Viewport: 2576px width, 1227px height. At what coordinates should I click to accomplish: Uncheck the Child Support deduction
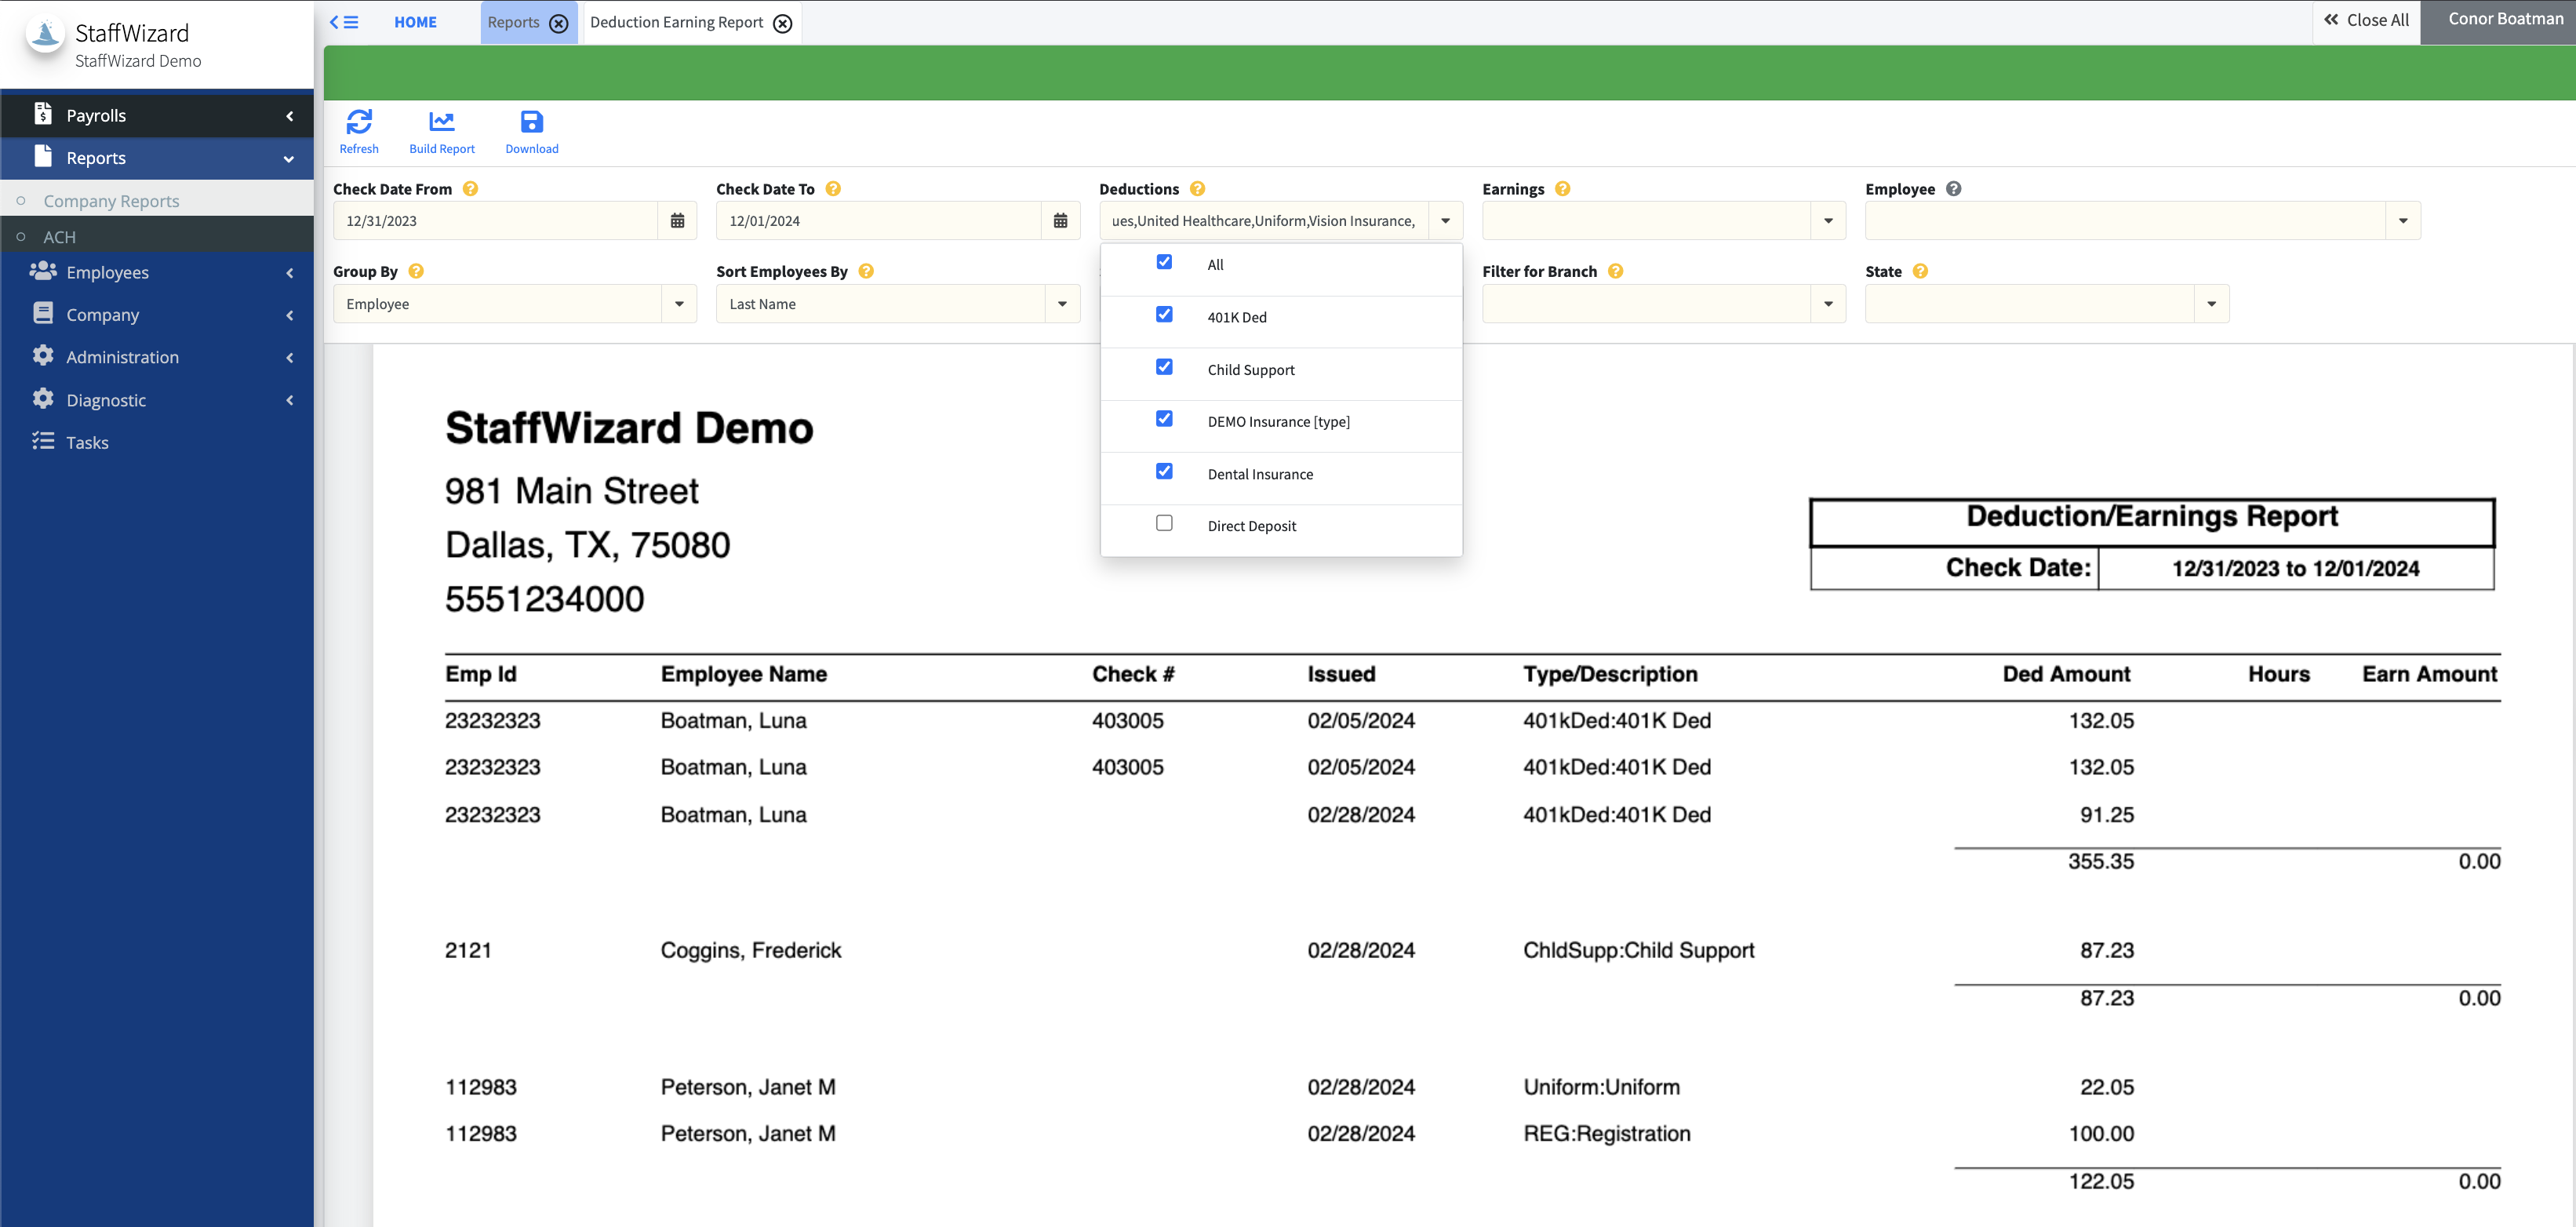(1164, 367)
